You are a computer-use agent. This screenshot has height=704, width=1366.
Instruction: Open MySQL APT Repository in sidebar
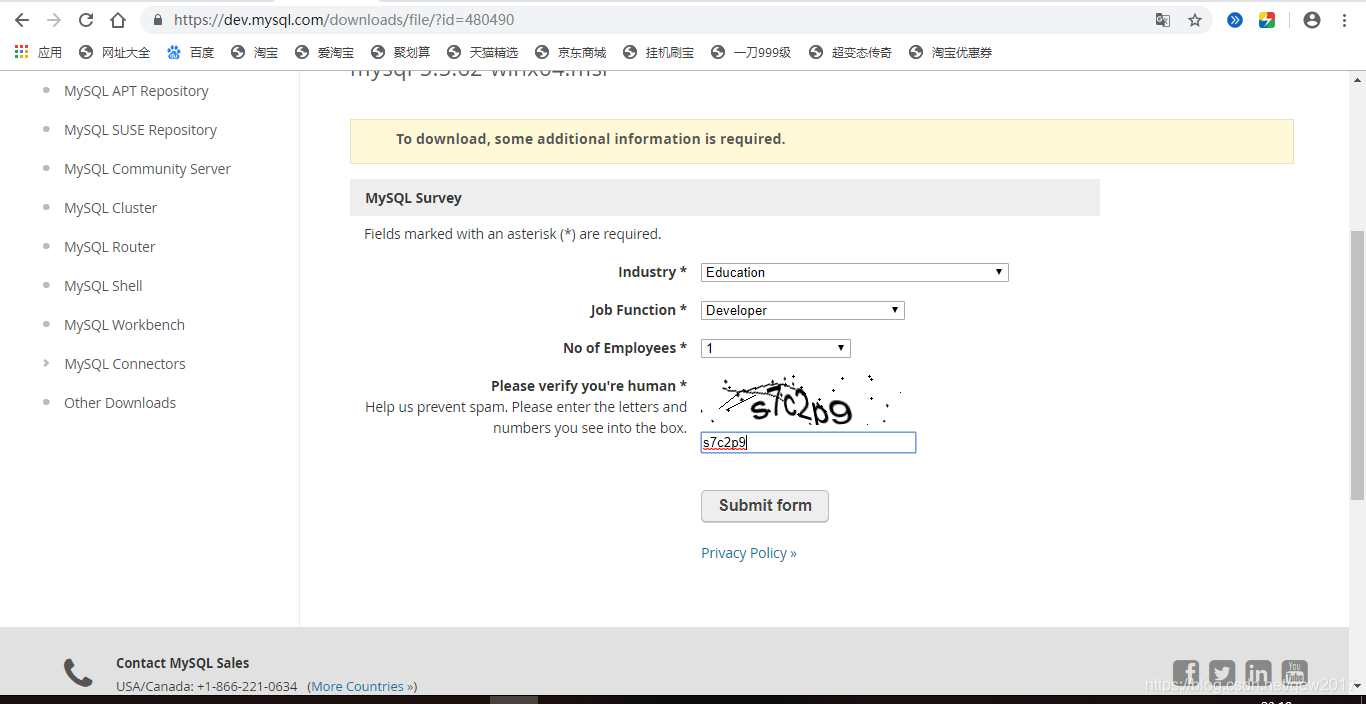coord(136,91)
